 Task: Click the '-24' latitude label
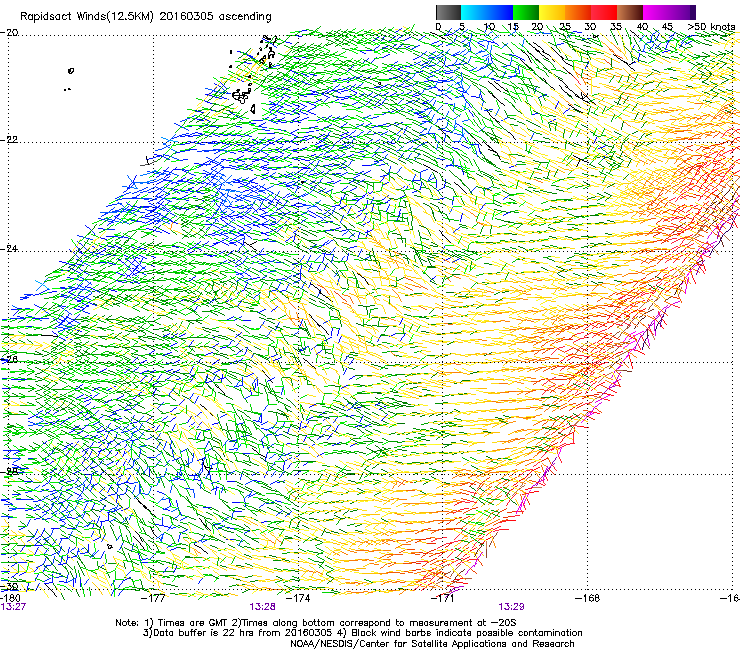10,248
